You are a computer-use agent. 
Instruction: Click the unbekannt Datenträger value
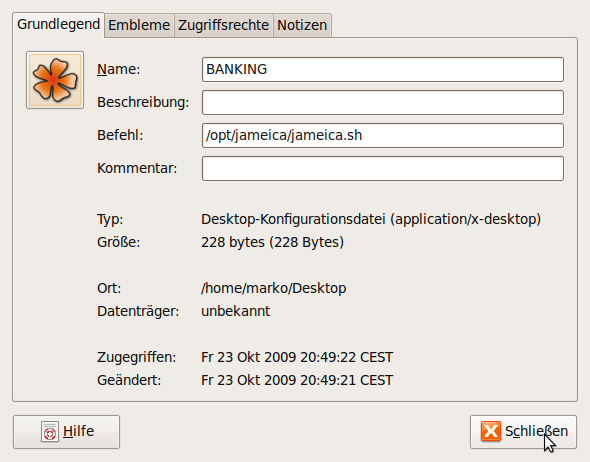coord(236,311)
